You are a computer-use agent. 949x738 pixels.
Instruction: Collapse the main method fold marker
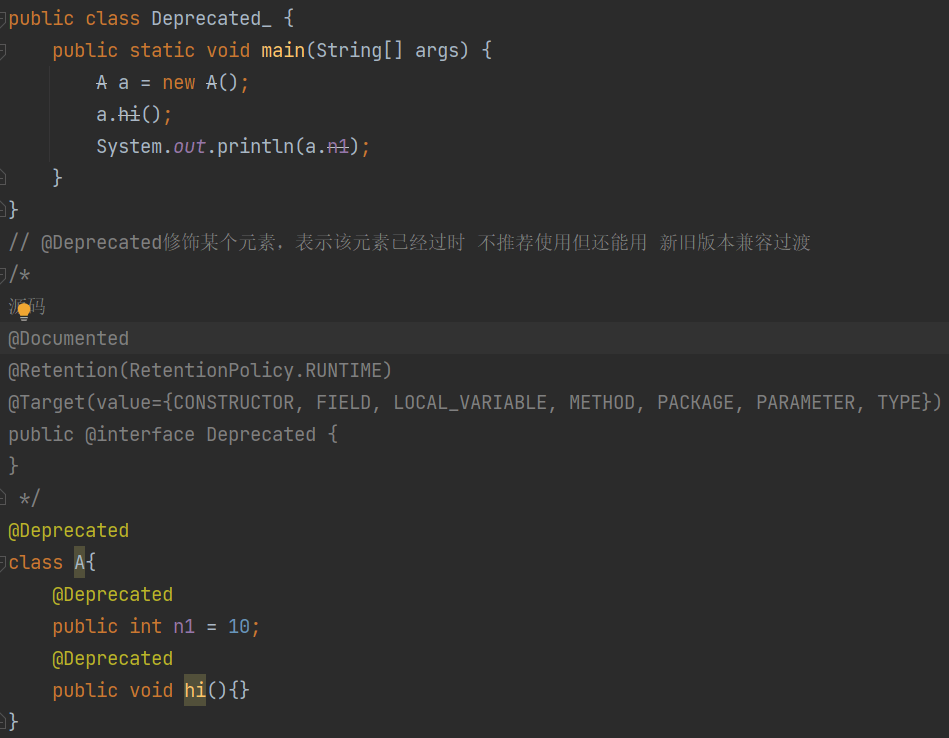pos(2,51)
